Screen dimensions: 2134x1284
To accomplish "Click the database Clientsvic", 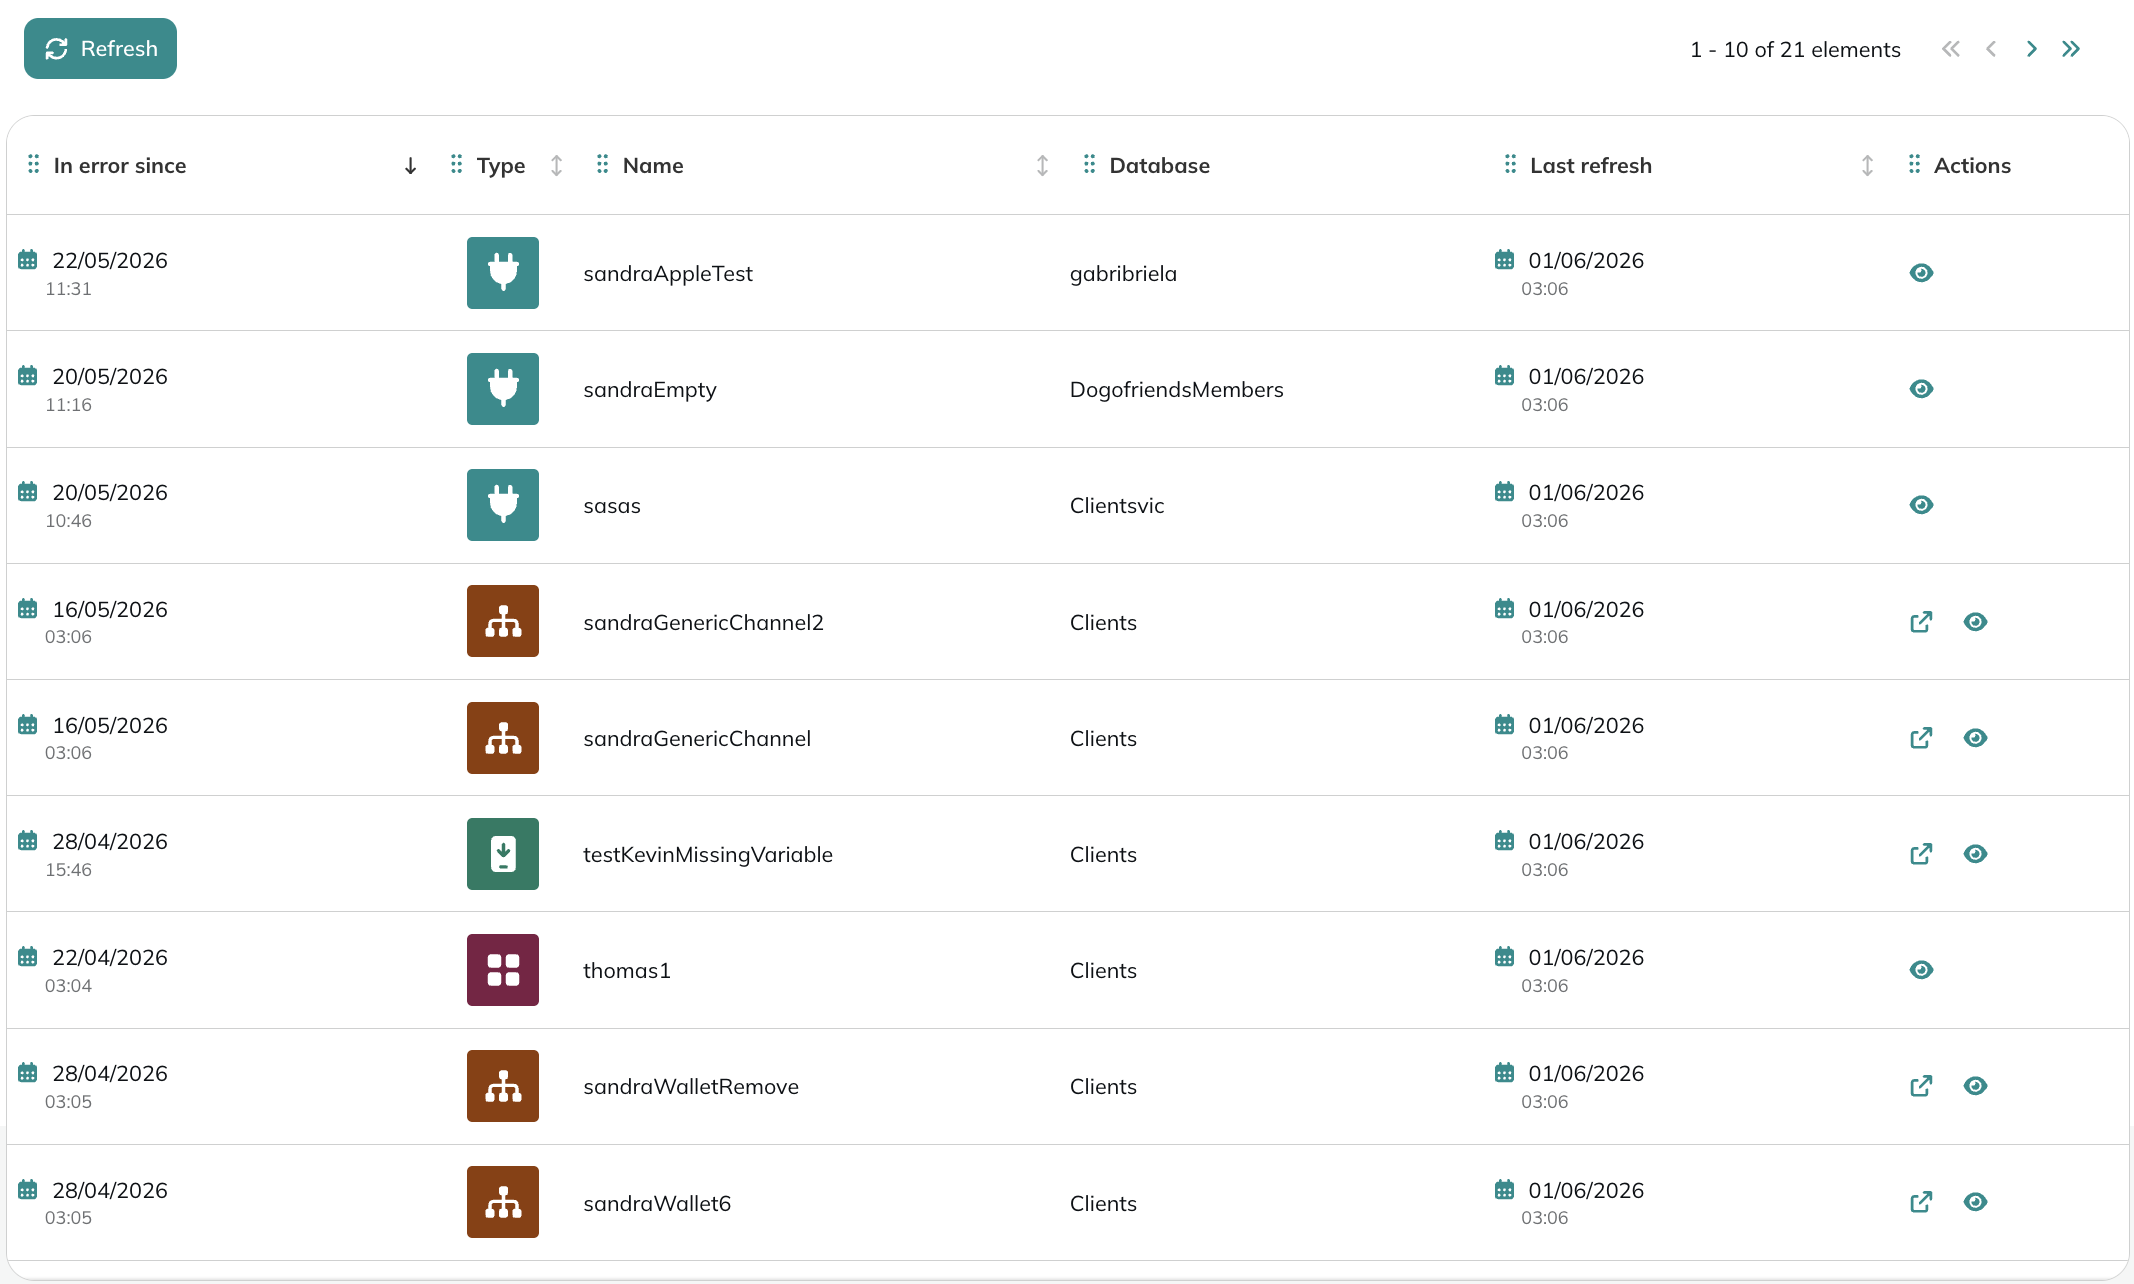I will pos(1117,506).
